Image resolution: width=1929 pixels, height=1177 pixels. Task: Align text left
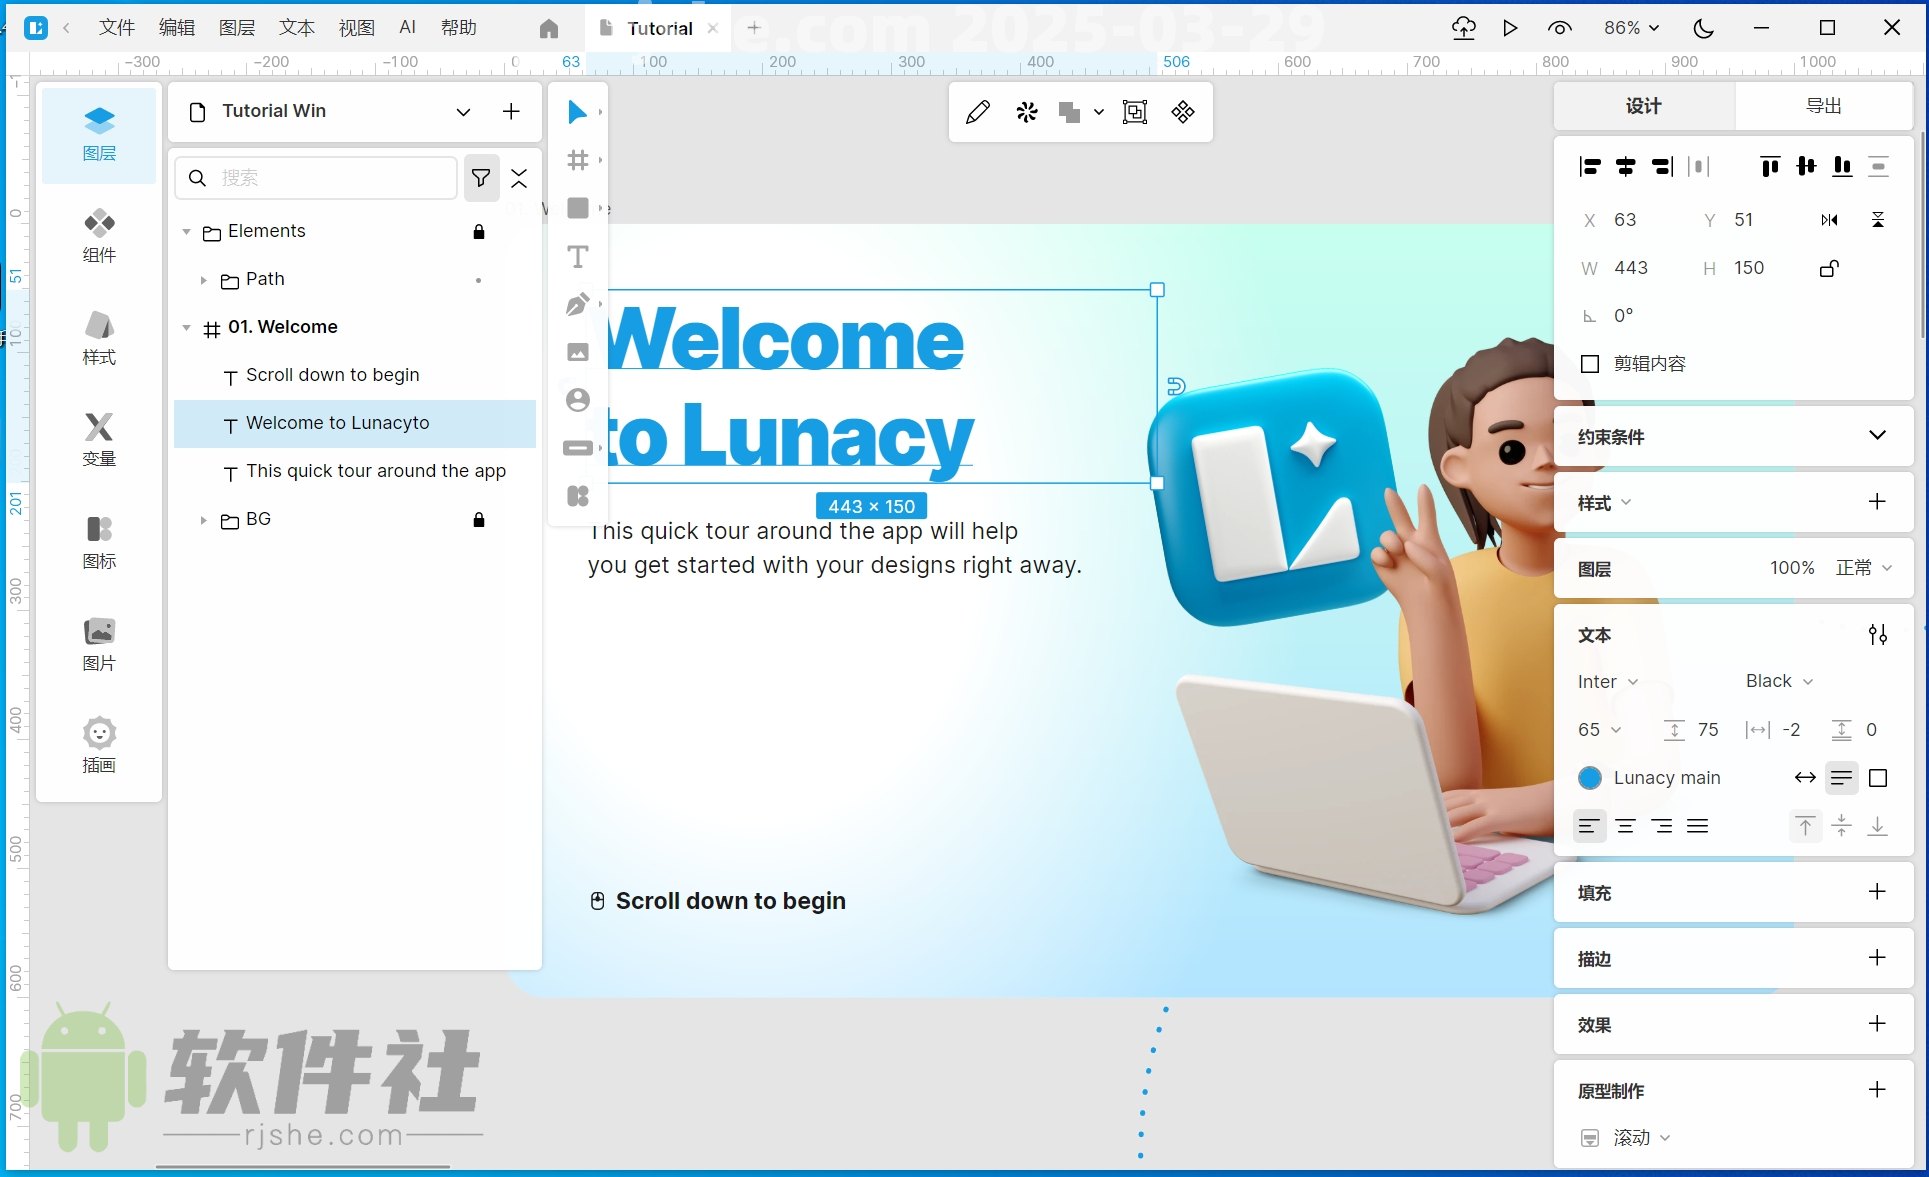pos(1589,826)
